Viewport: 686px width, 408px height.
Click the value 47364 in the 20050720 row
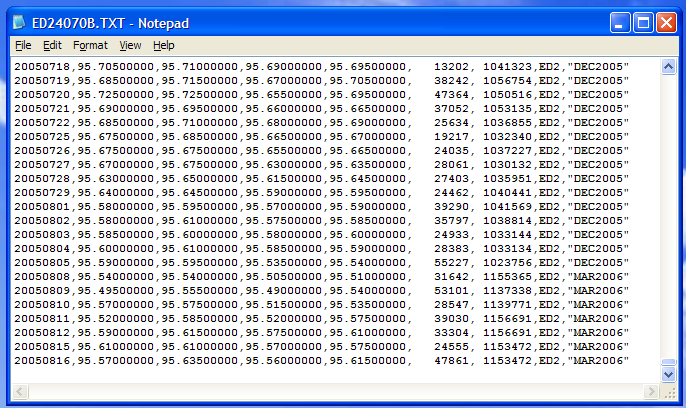tap(453, 94)
